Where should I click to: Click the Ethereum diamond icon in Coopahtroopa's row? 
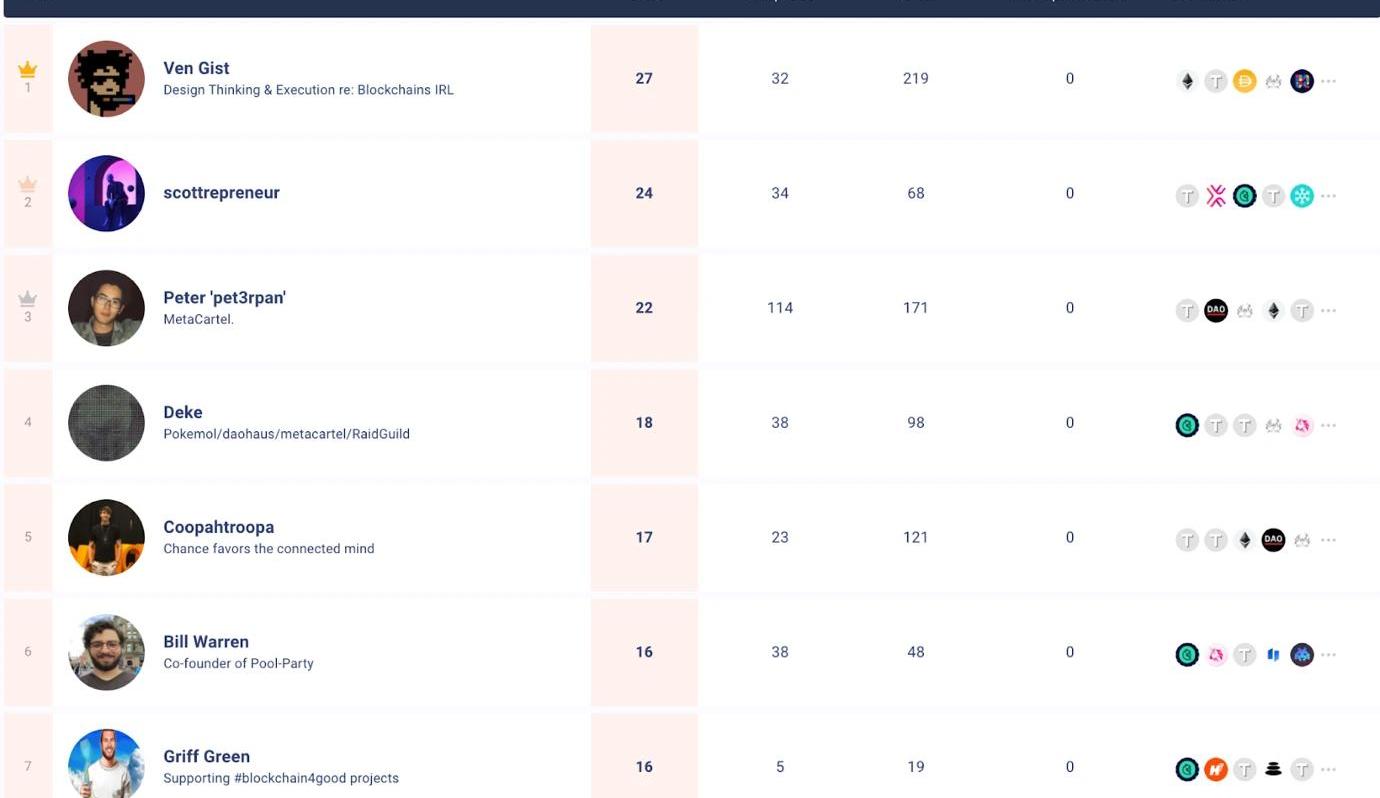click(x=1244, y=540)
